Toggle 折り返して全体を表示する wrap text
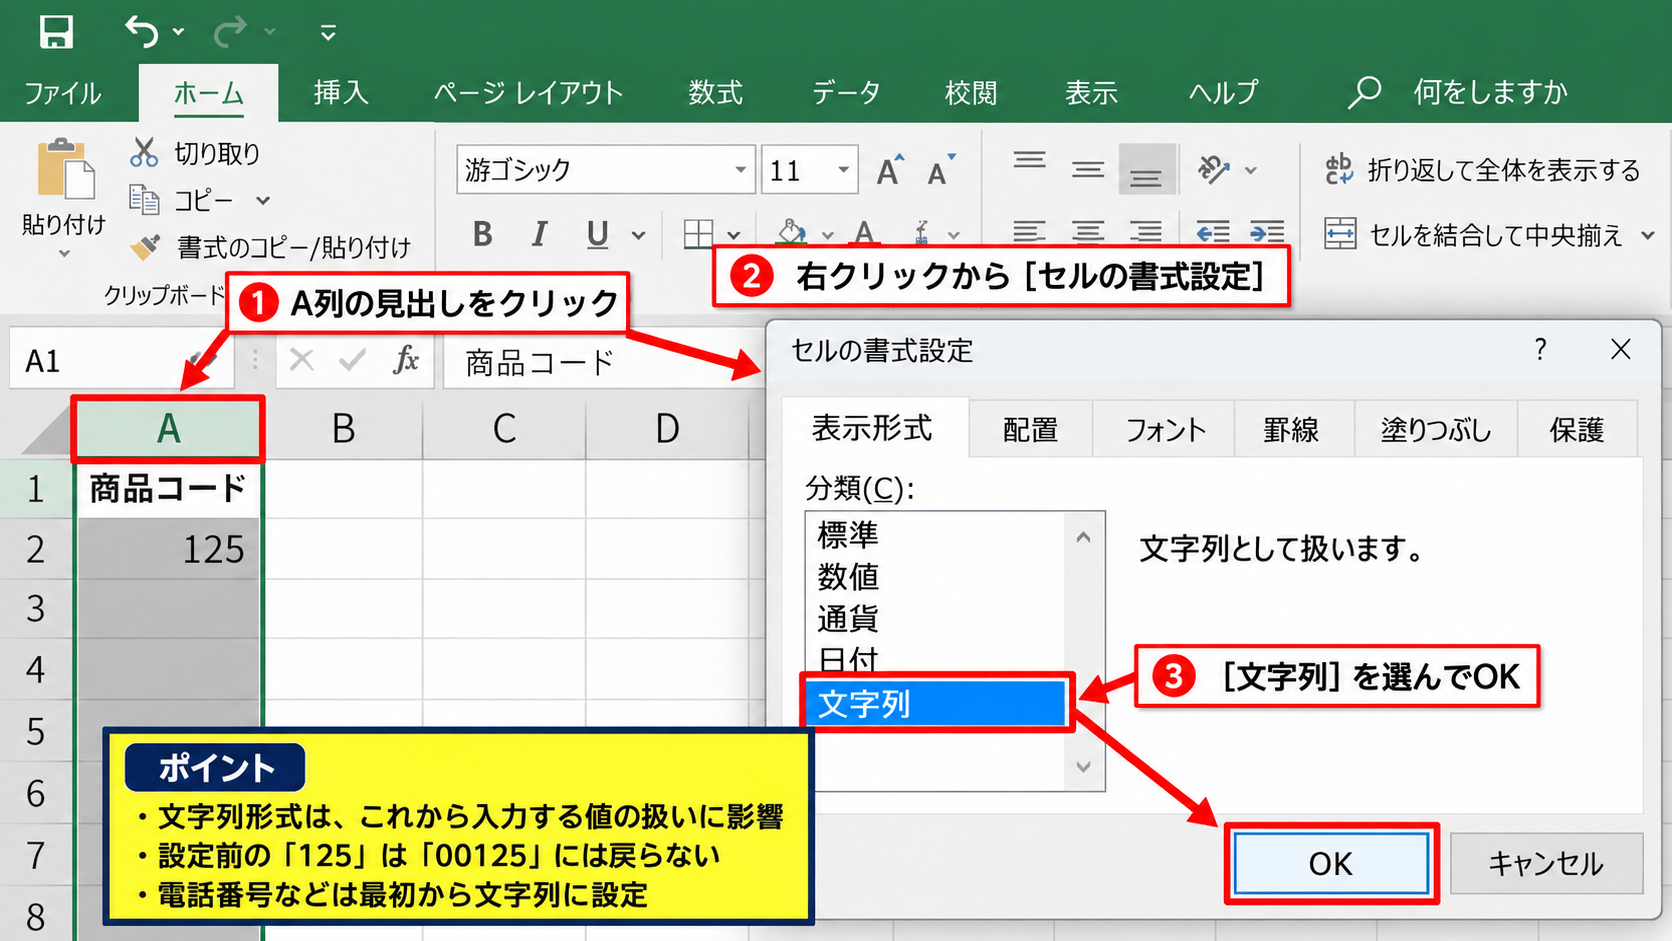Viewport: 1672px width, 941px height. [1482, 170]
